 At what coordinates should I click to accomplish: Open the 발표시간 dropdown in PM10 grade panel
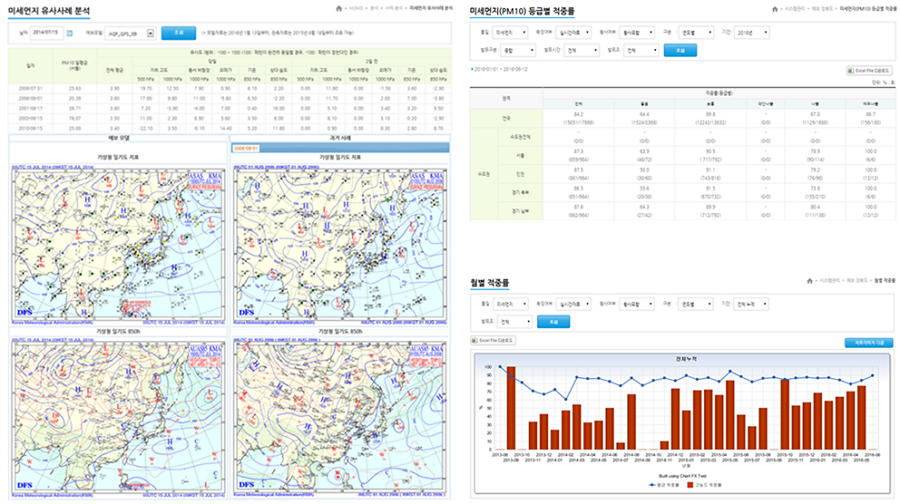coord(581,51)
